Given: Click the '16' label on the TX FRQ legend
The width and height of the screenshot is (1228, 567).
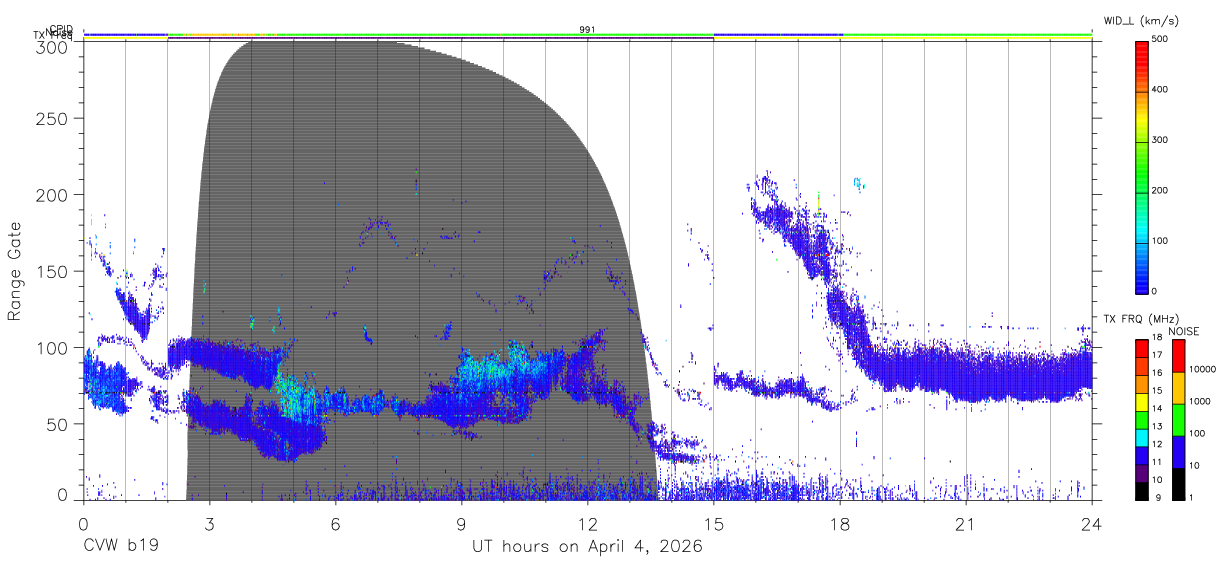Looking at the screenshot, I should point(1158,371).
